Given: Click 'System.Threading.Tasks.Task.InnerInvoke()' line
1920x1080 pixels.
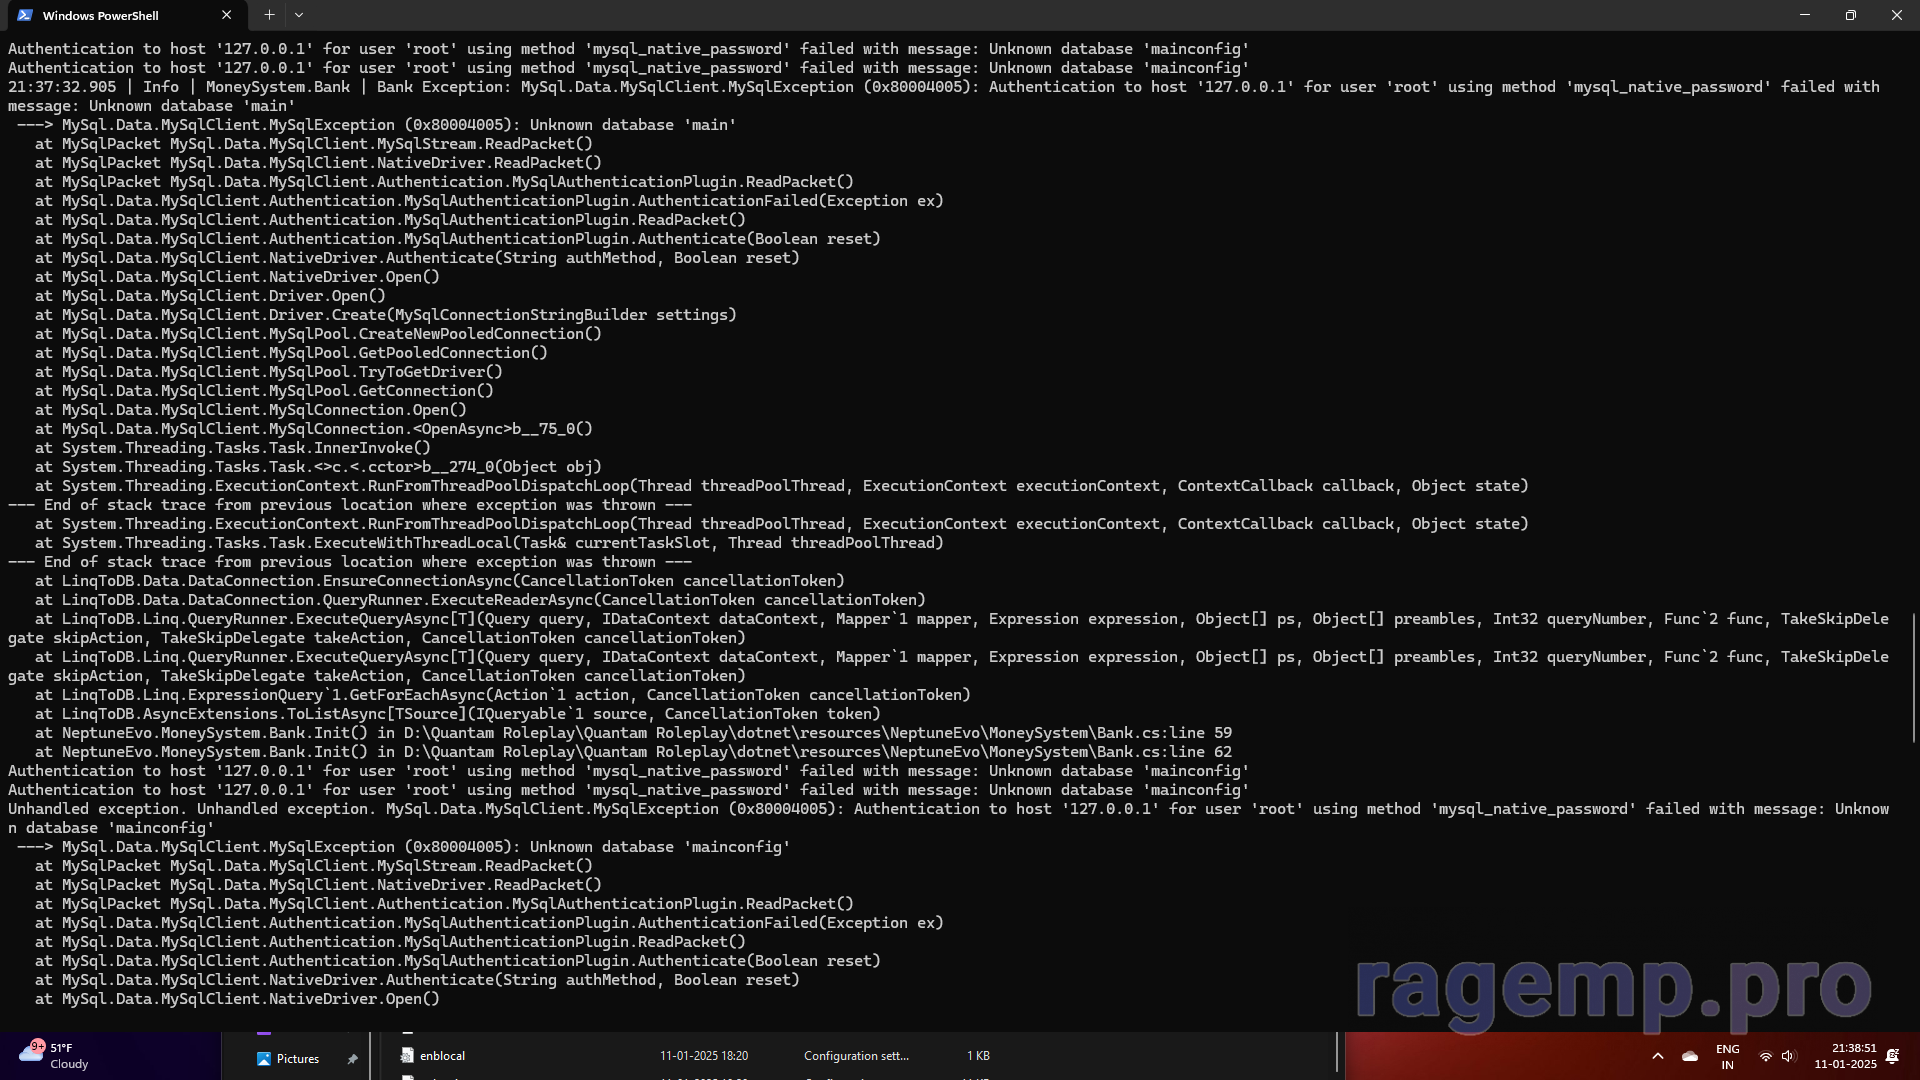Looking at the screenshot, I should 233,448.
